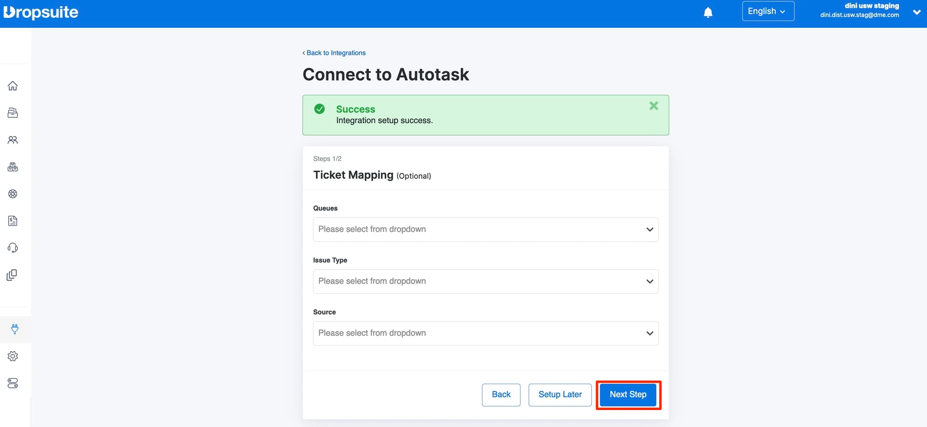The image size is (927, 427).
Task: Open the headset support icon in sidebar
Action: (12, 248)
